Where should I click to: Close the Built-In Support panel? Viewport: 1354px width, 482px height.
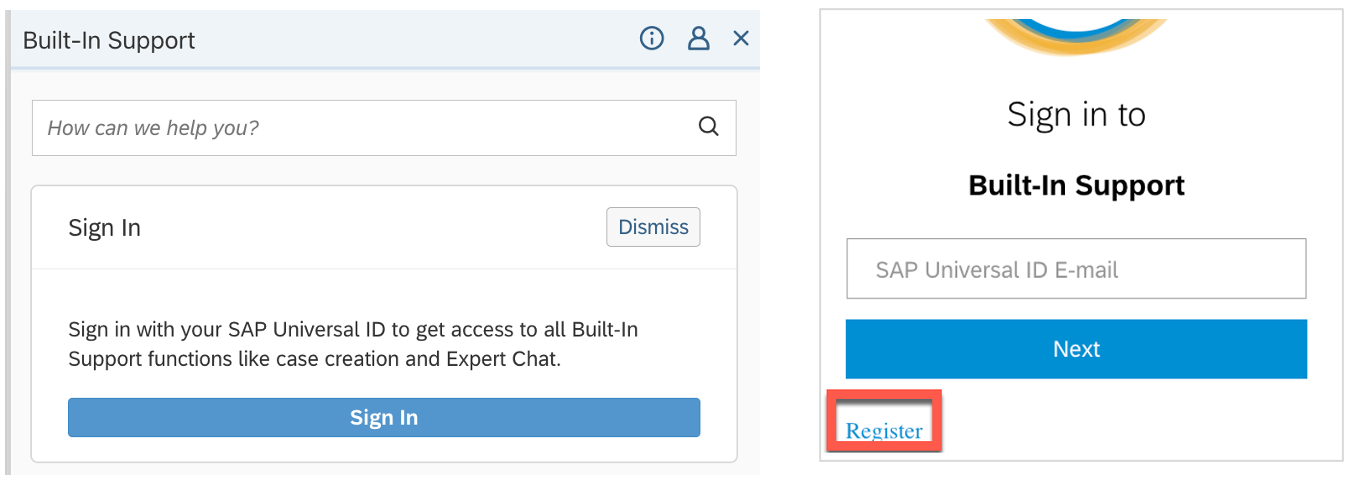pyautogui.click(x=741, y=39)
